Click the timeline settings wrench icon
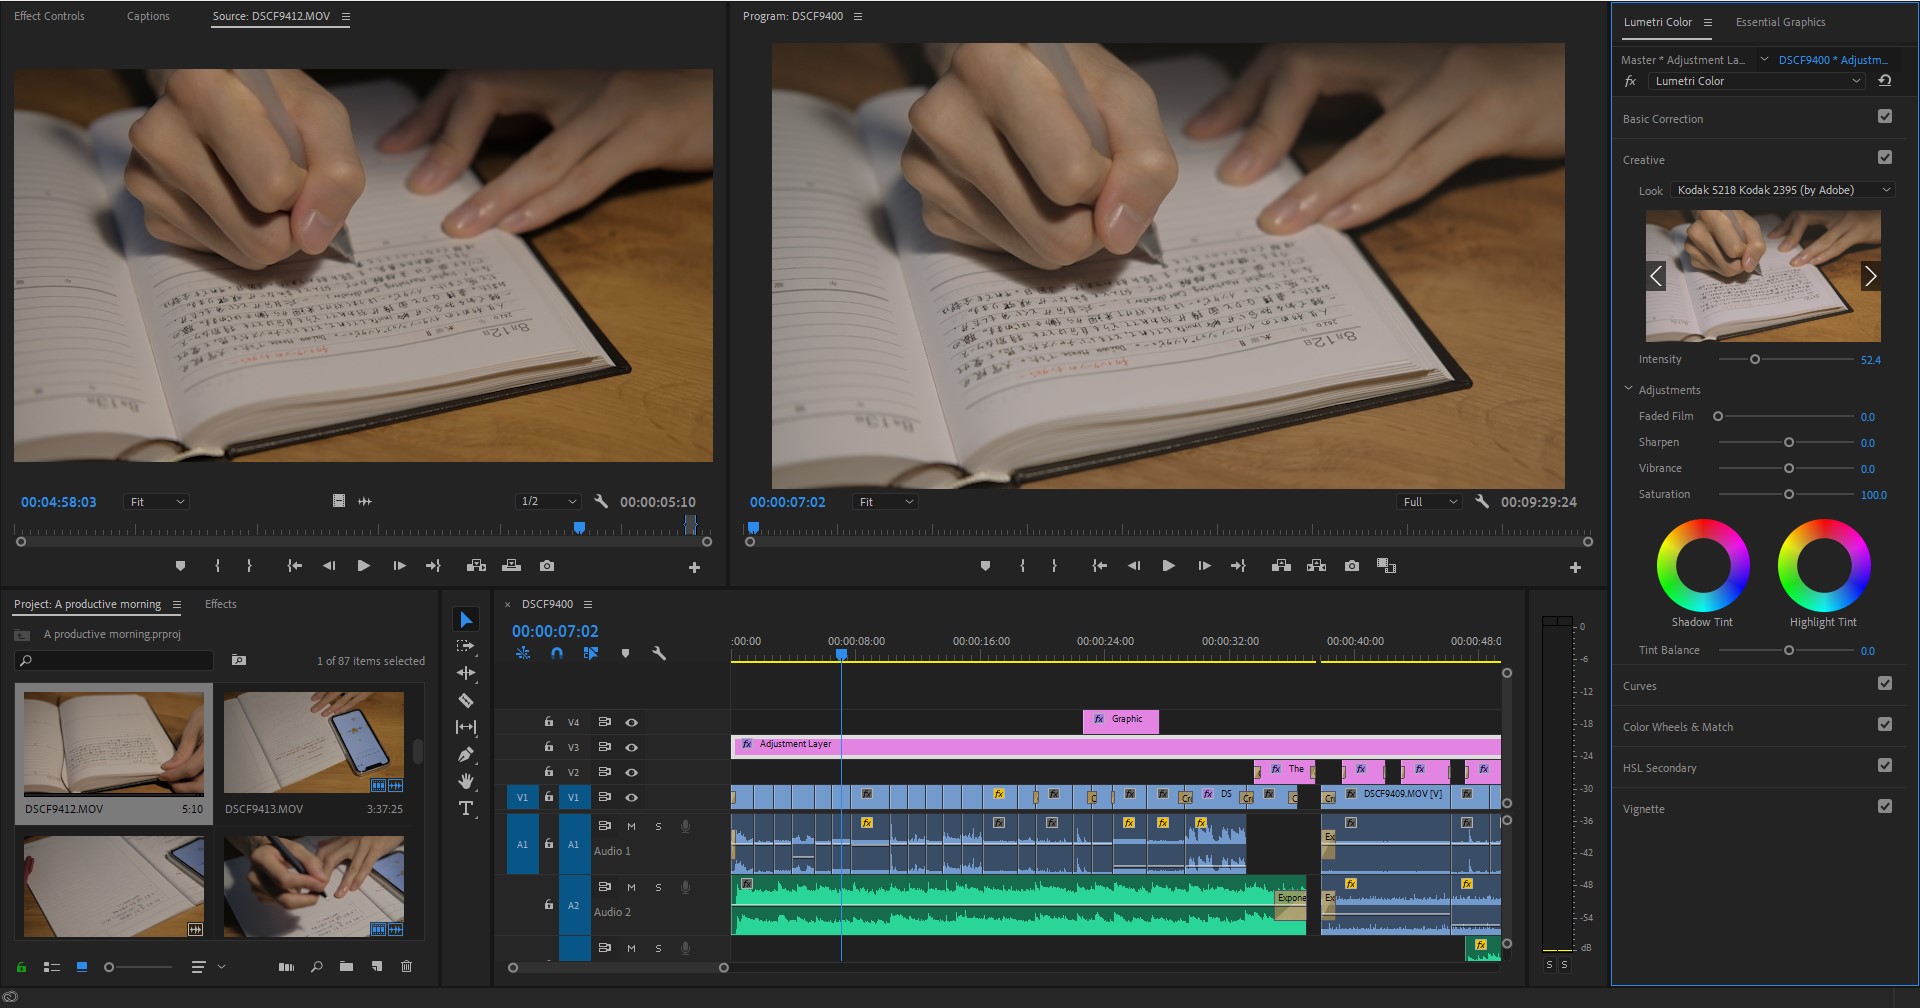1920x1008 pixels. [x=659, y=653]
